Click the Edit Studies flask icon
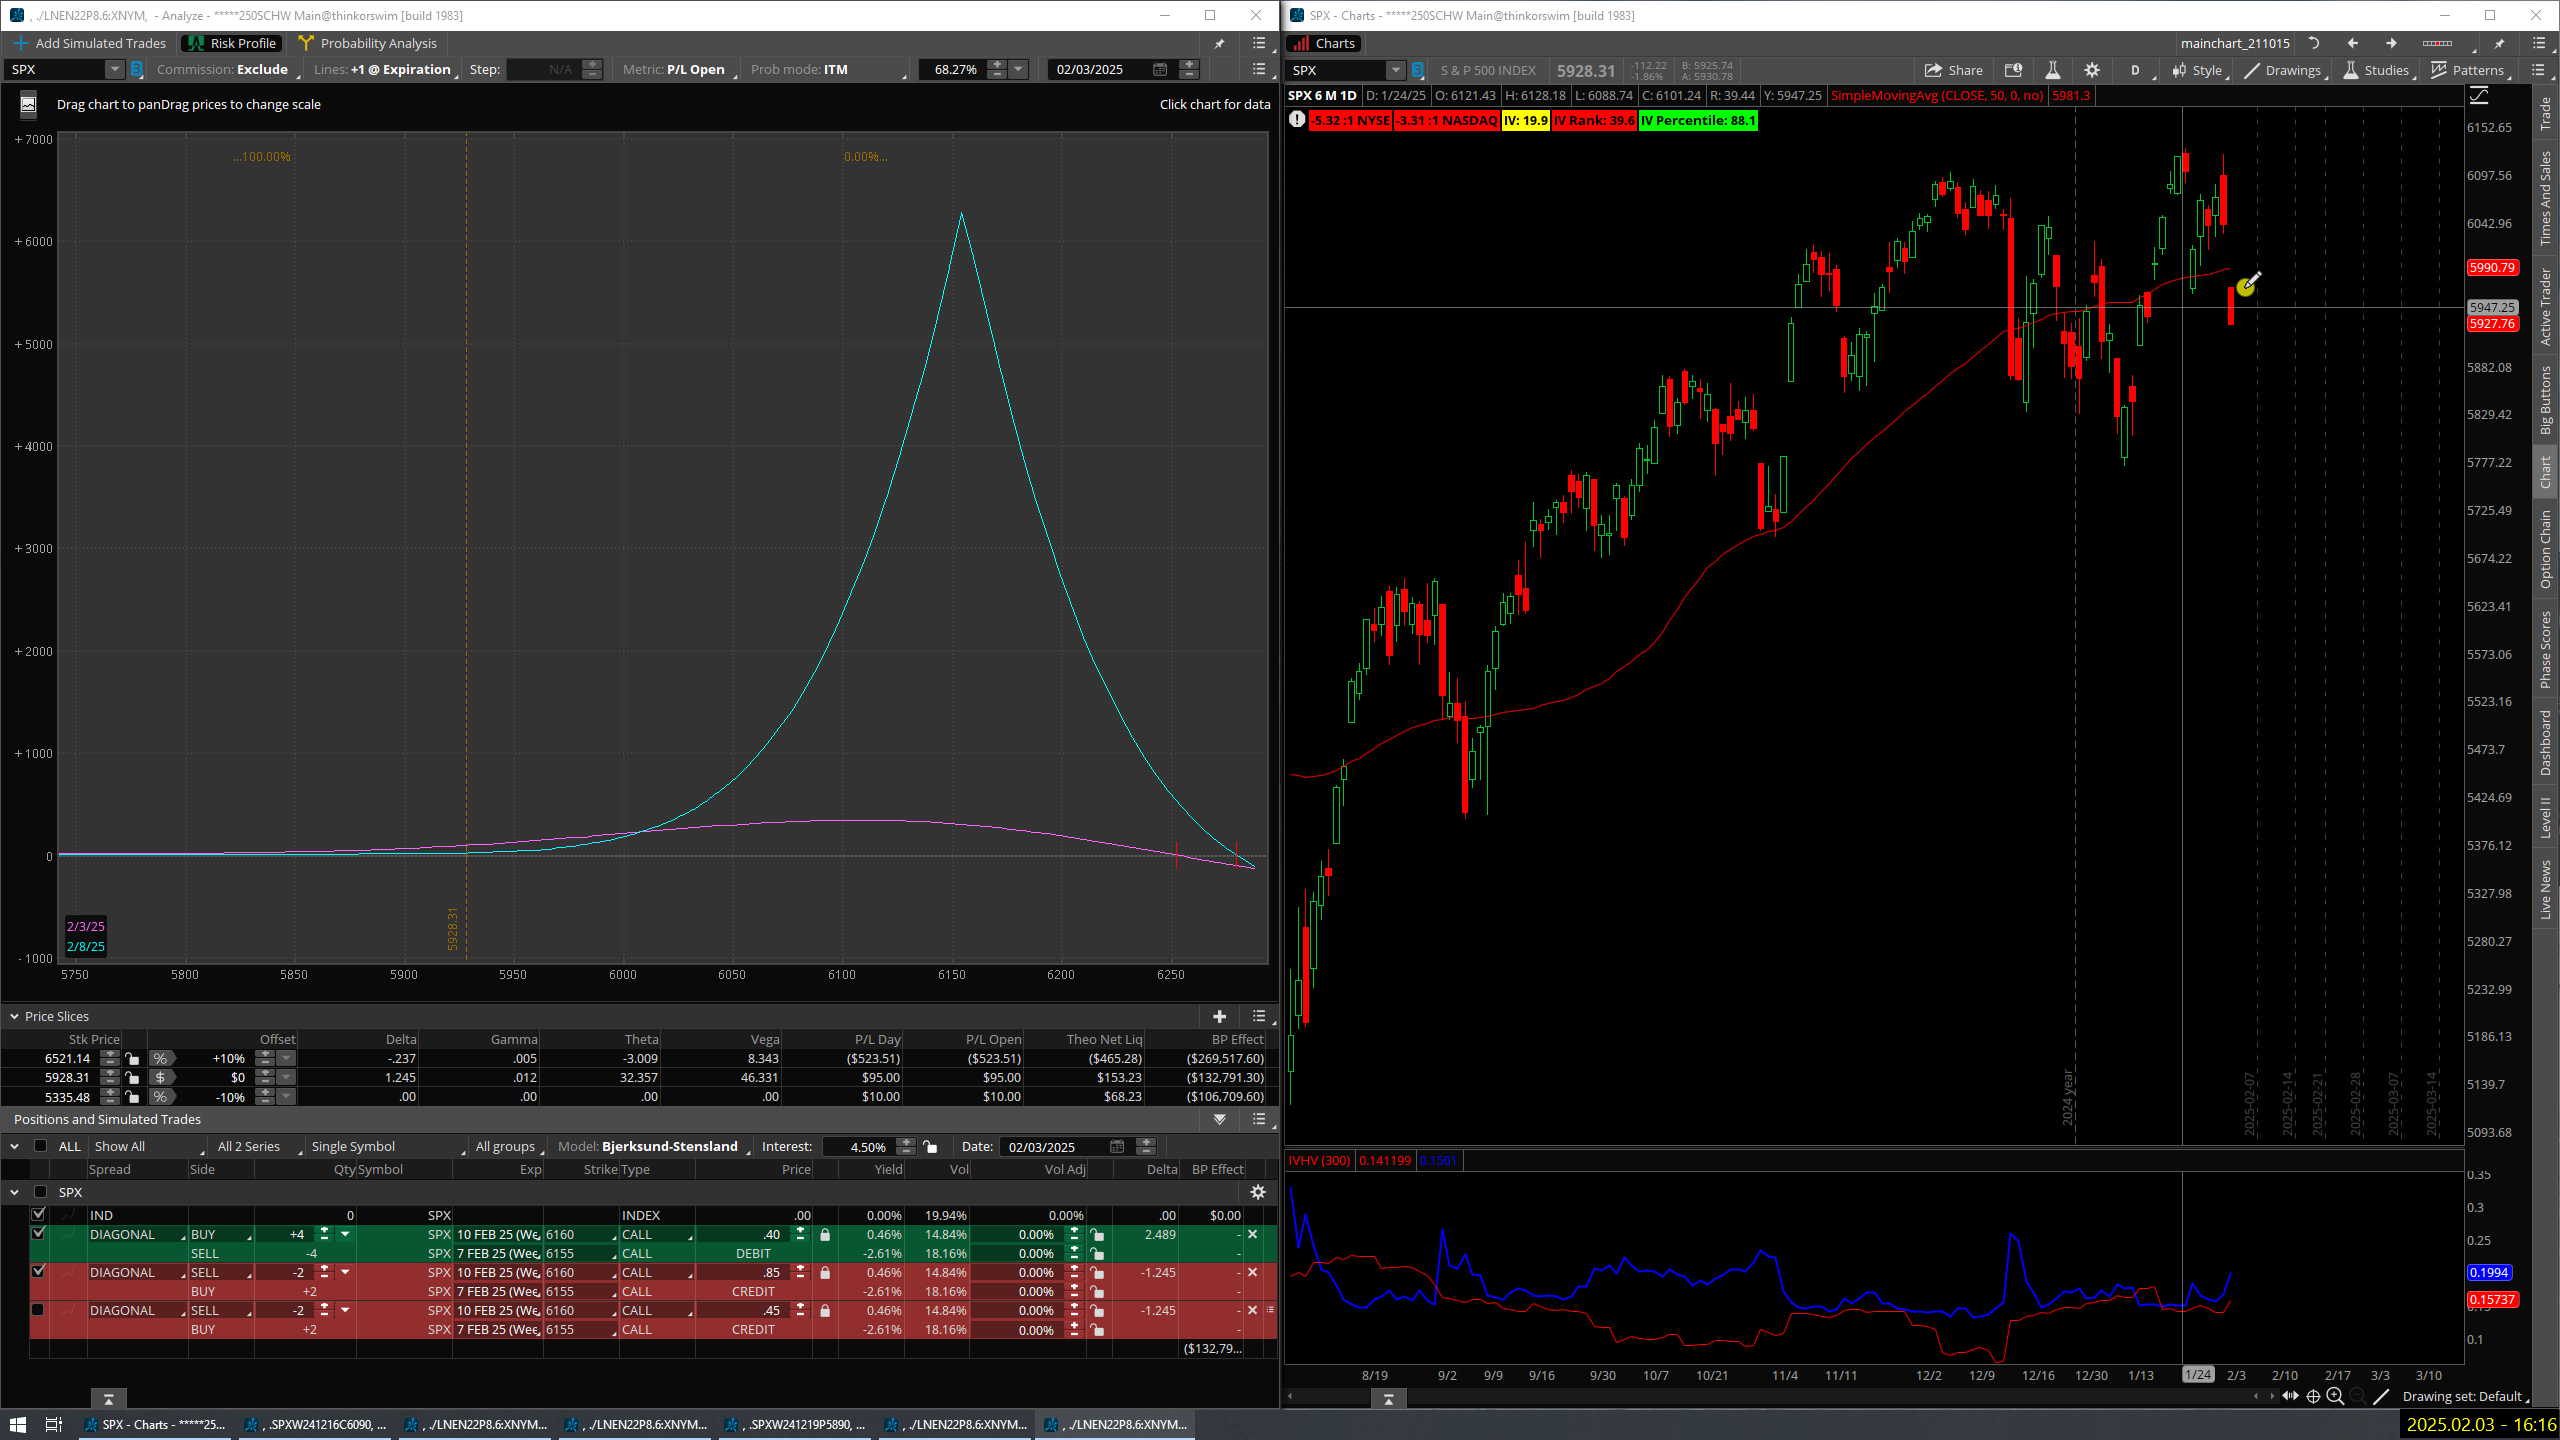The height and width of the screenshot is (1440, 2560). tap(2052, 70)
